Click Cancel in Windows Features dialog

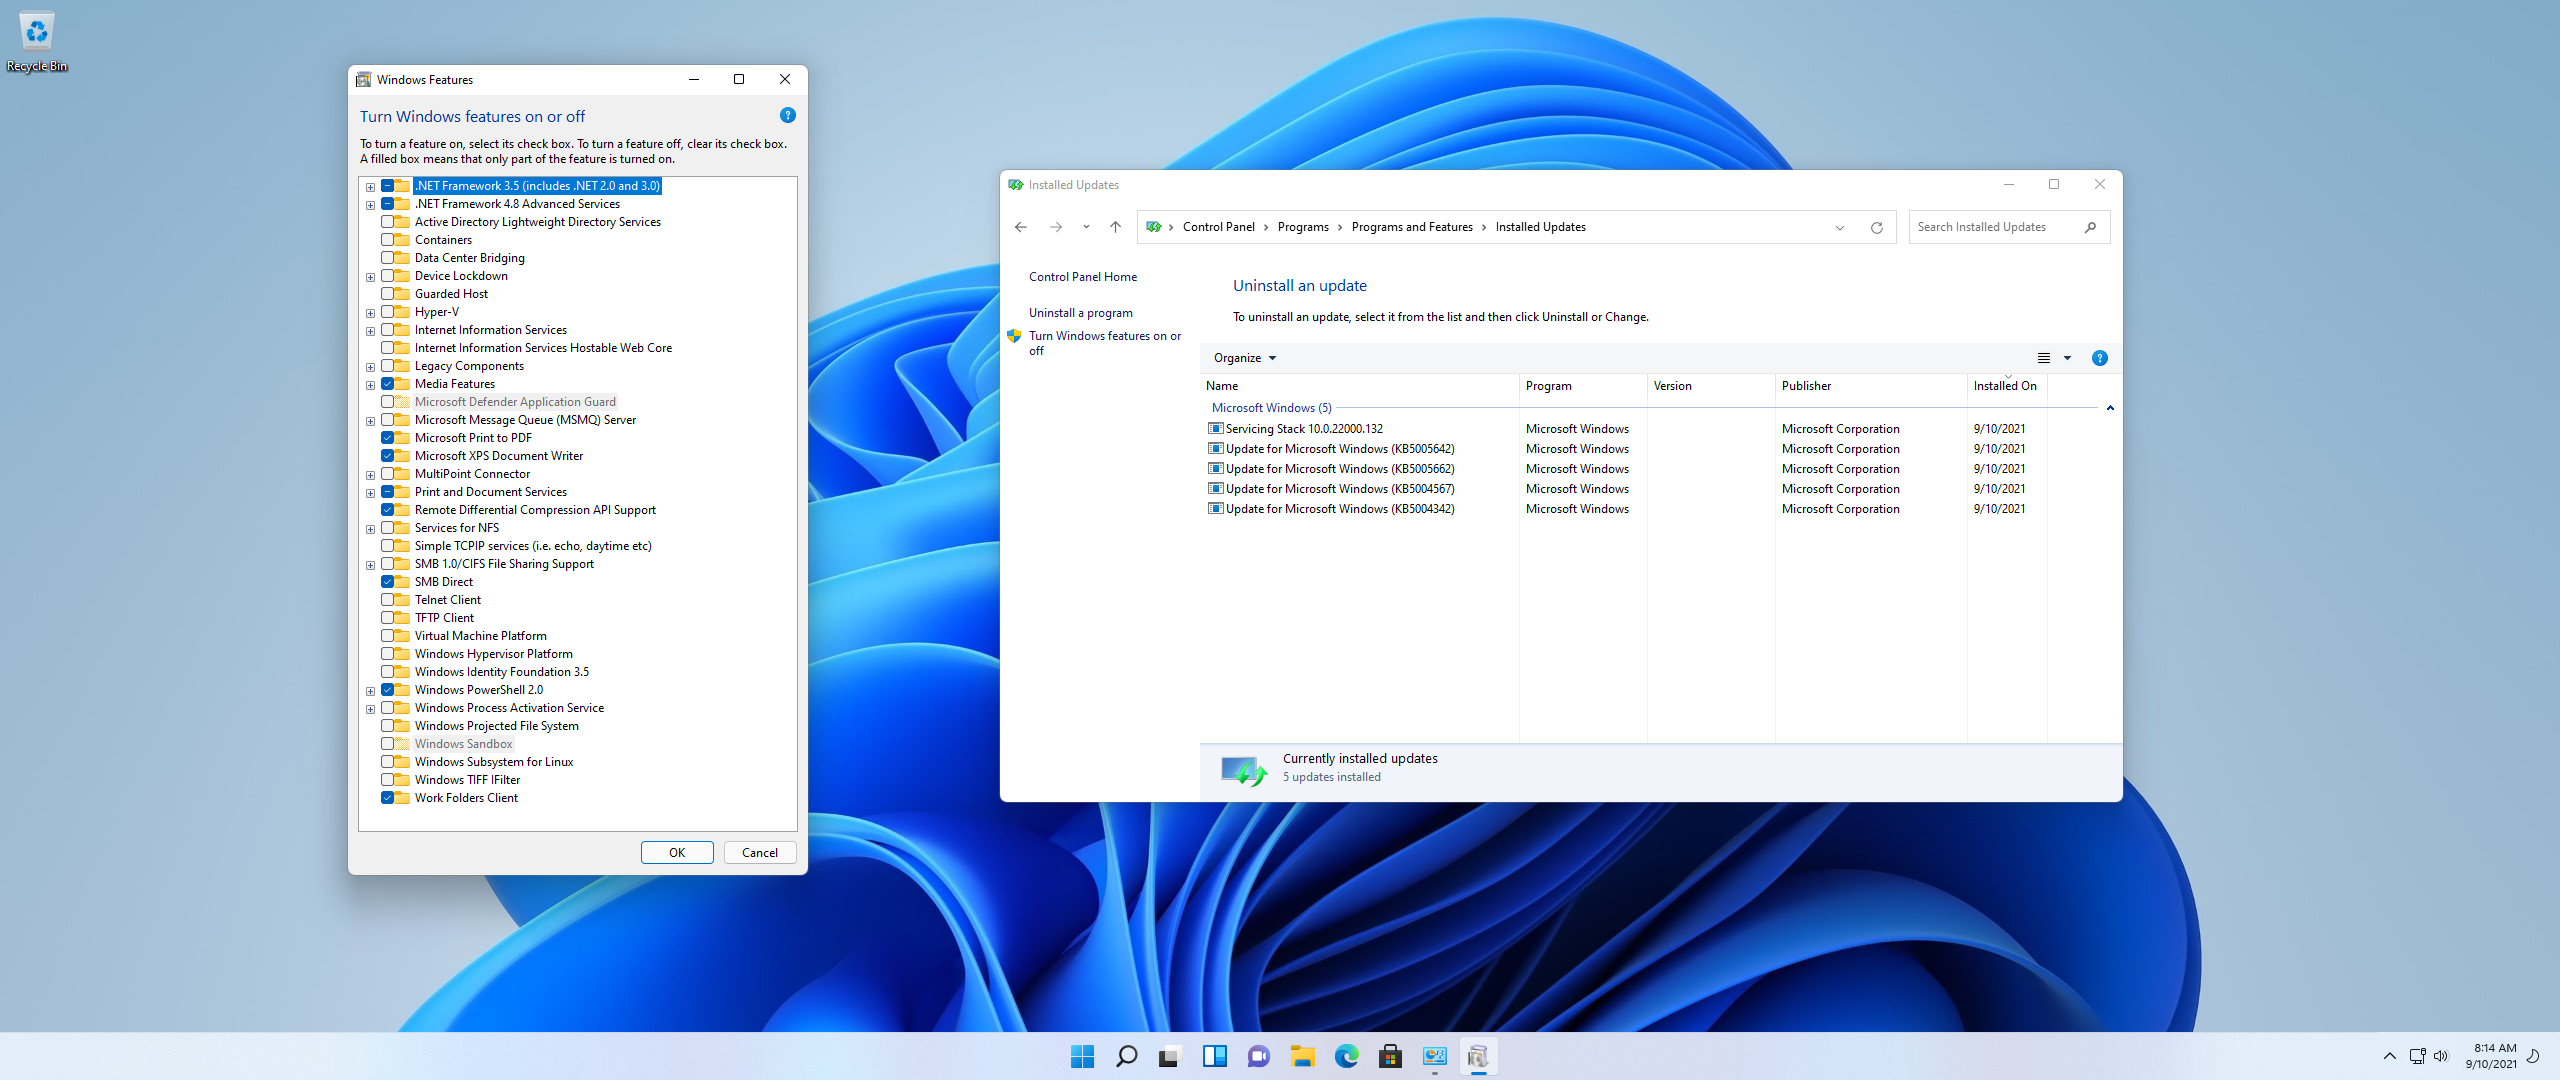pyautogui.click(x=760, y=853)
